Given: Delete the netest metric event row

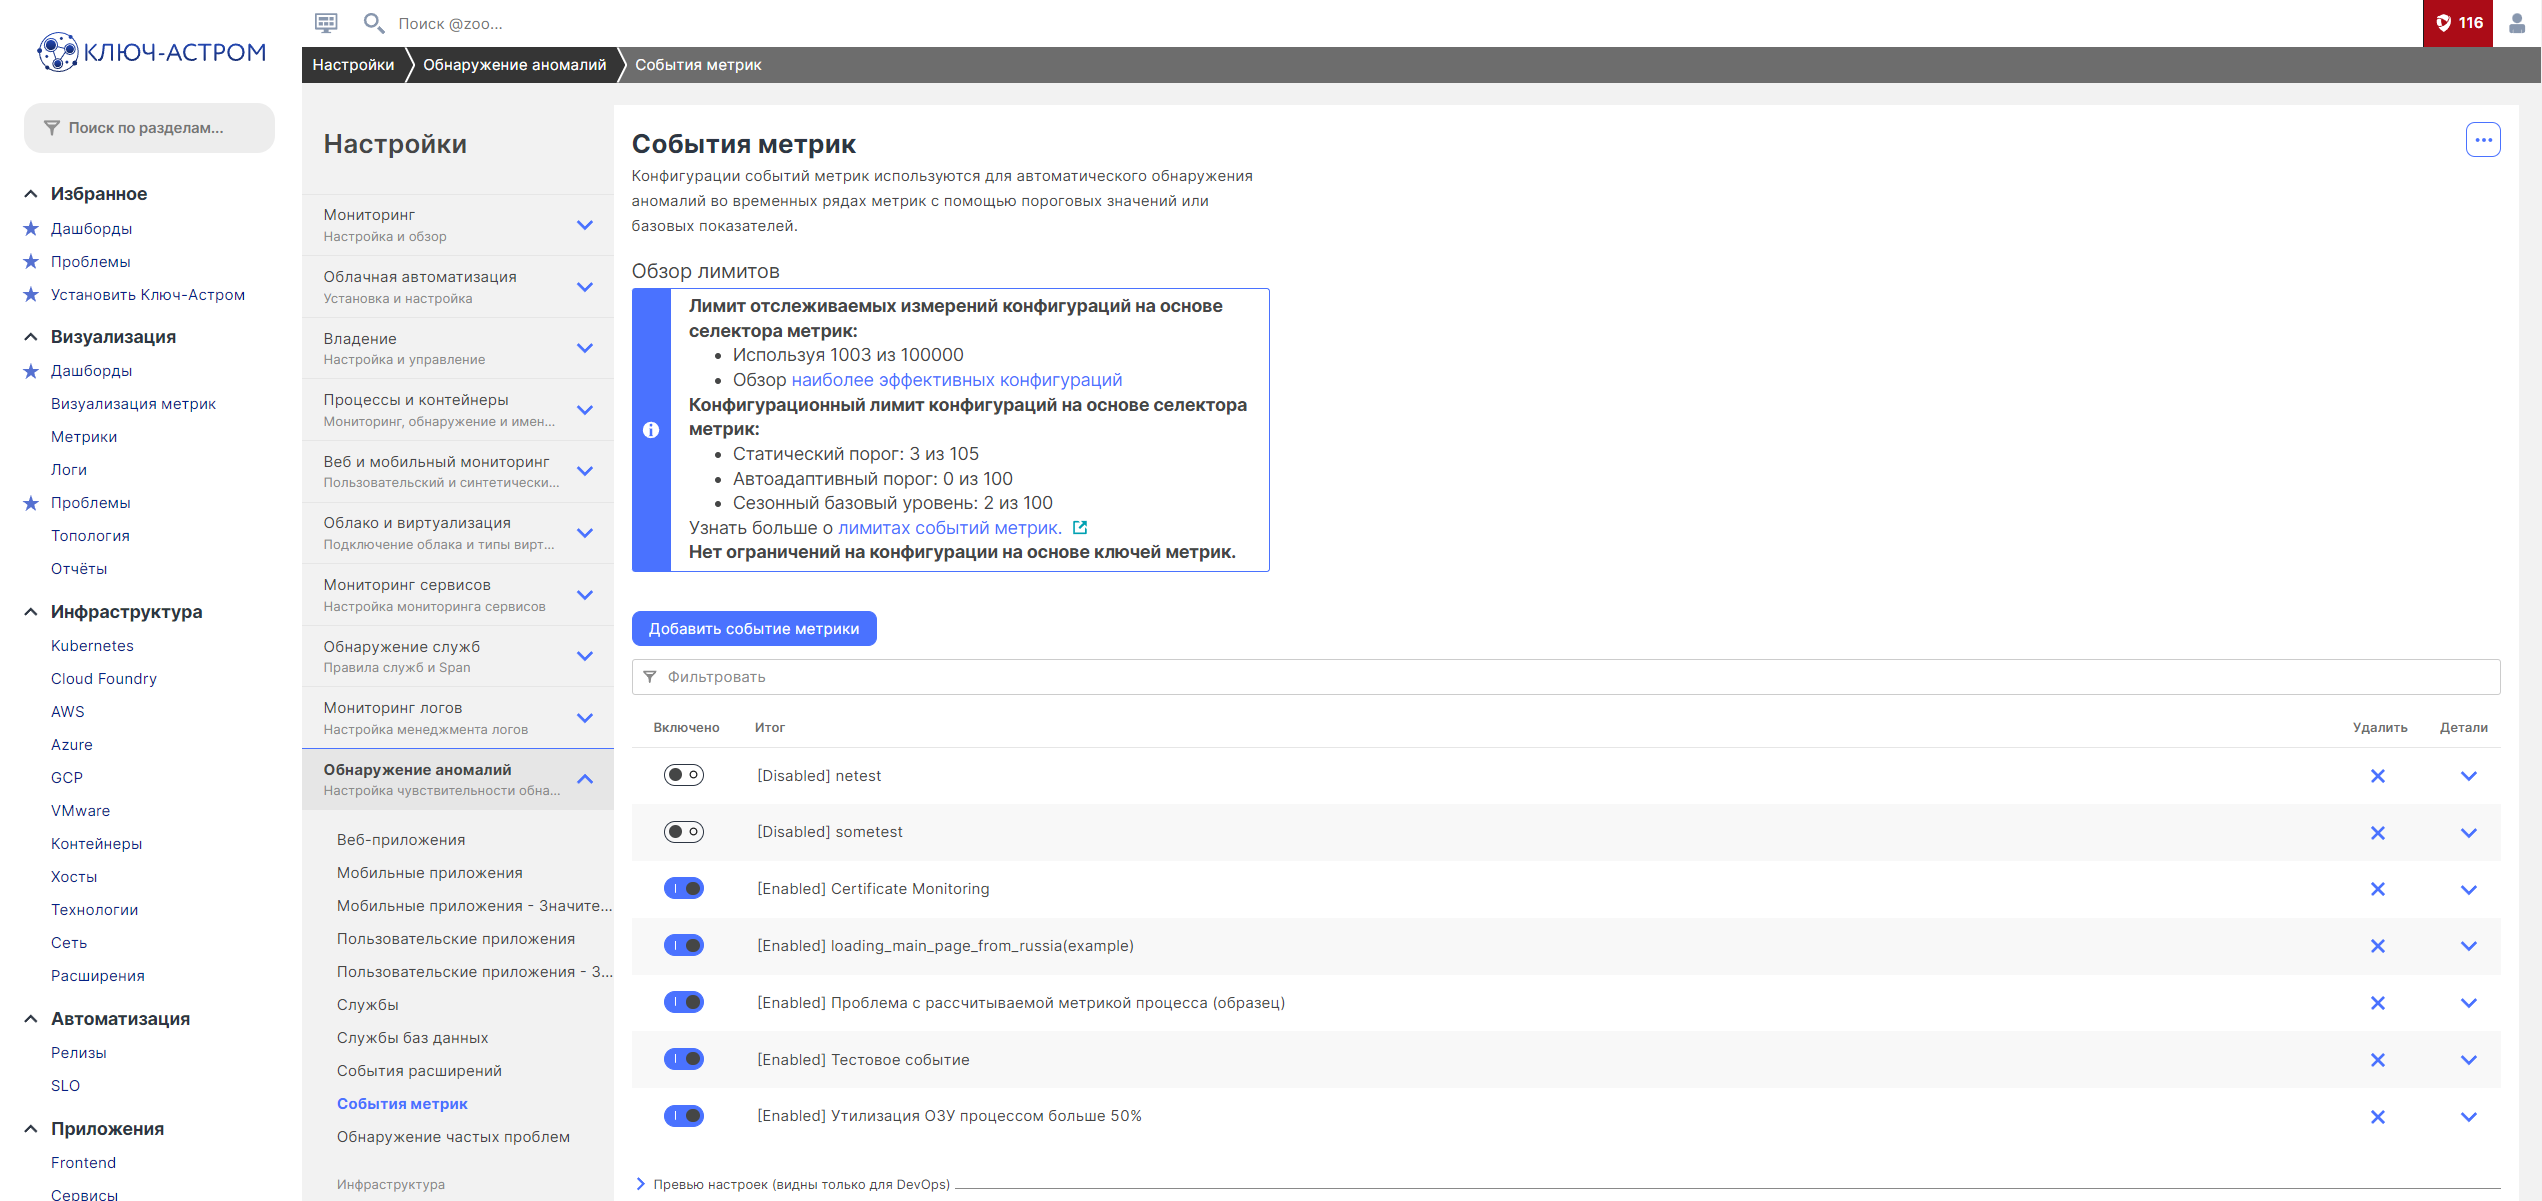Looking at the screenshot, I should click(x=2378, y=776).
